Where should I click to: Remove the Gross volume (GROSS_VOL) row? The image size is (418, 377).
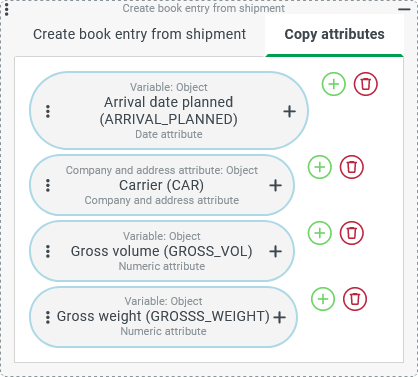point(352,233)
